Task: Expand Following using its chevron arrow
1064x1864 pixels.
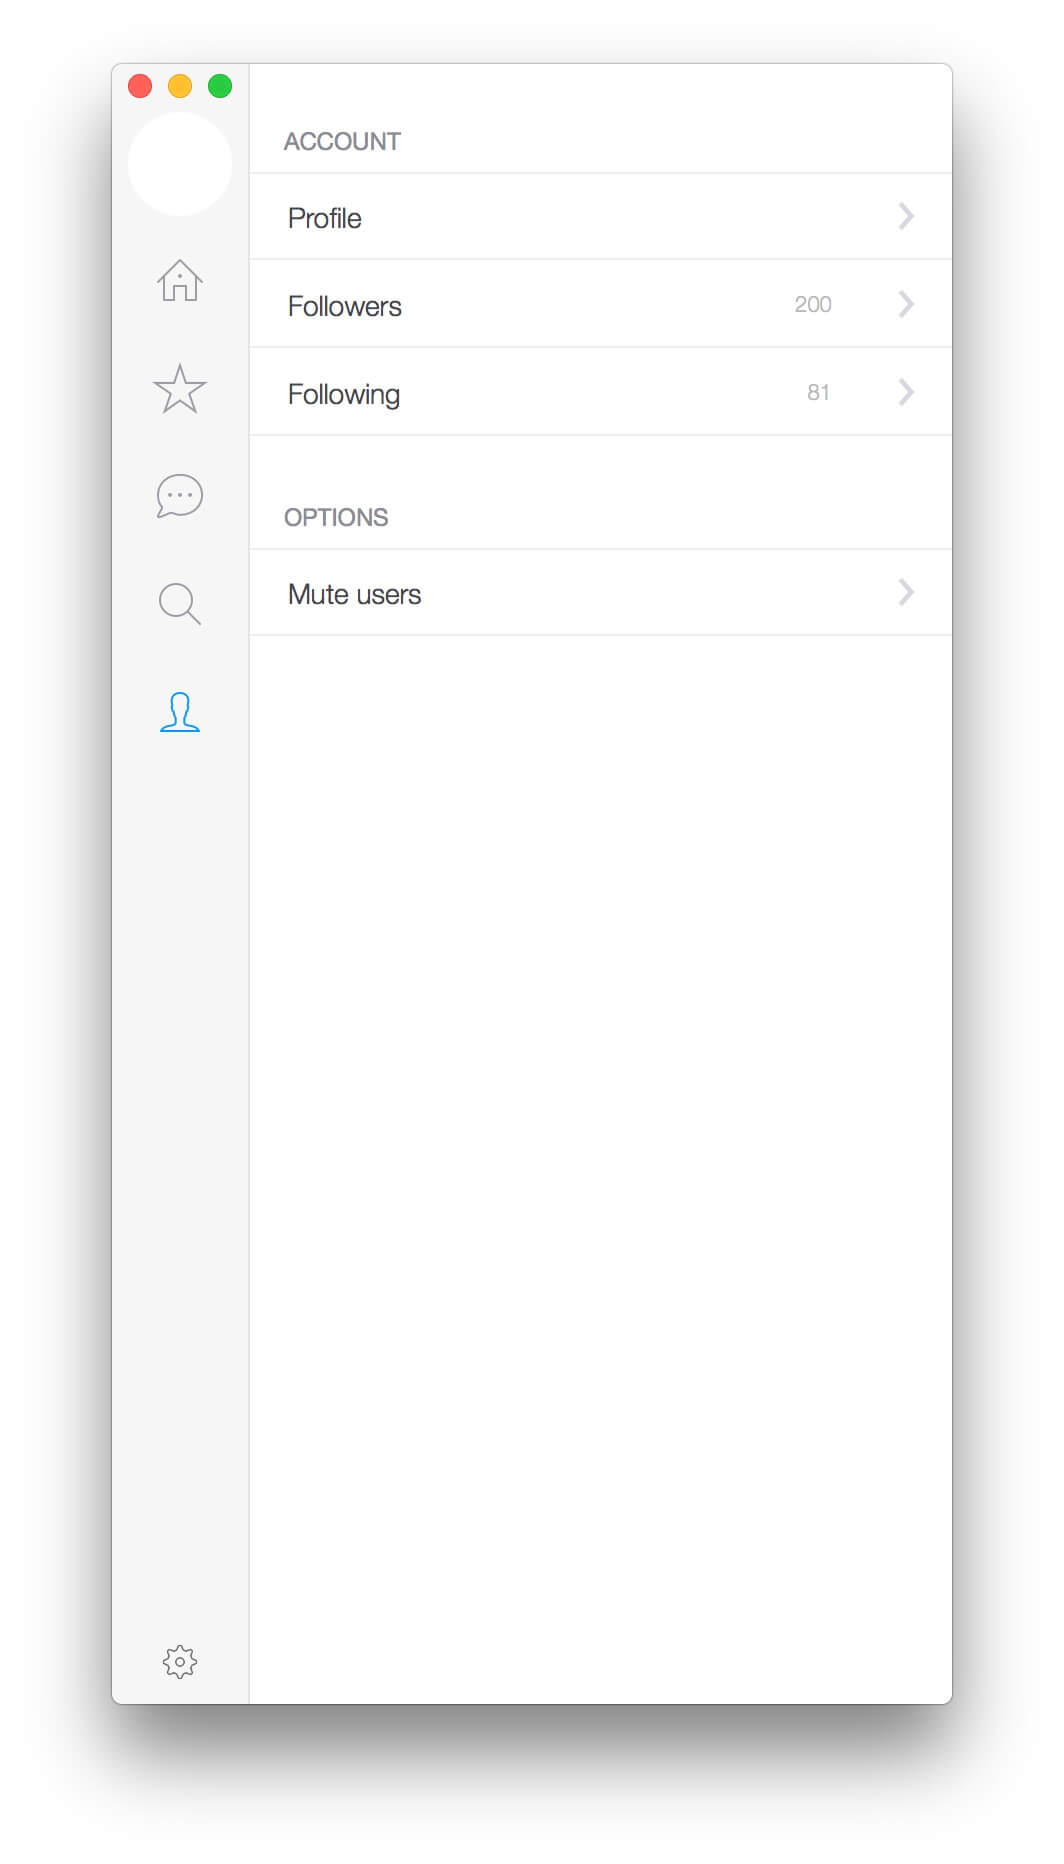Action: 906,392
